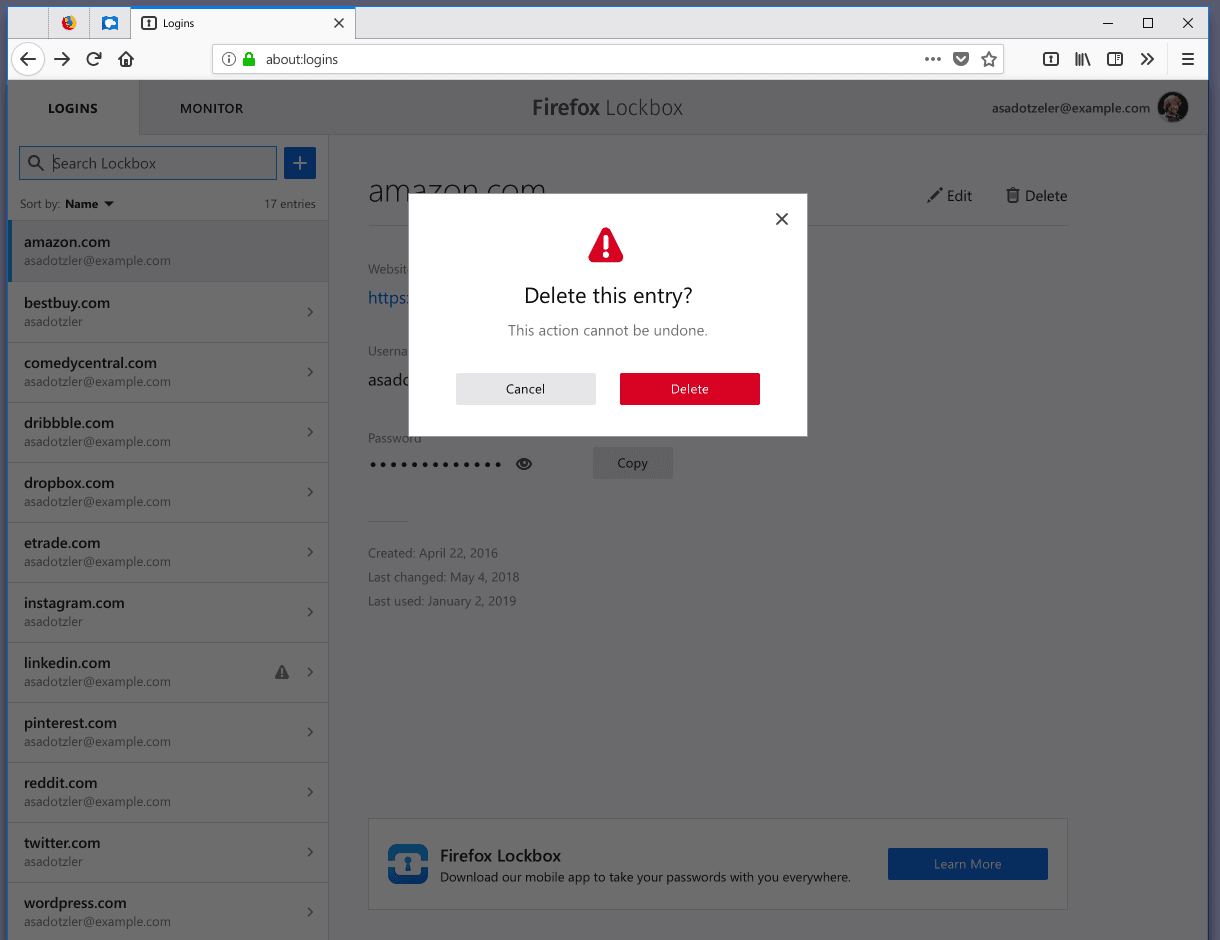Click the warning icon on the linkedin.com entry
This screenshot has width=1220, height=940.
pos(282,671)
